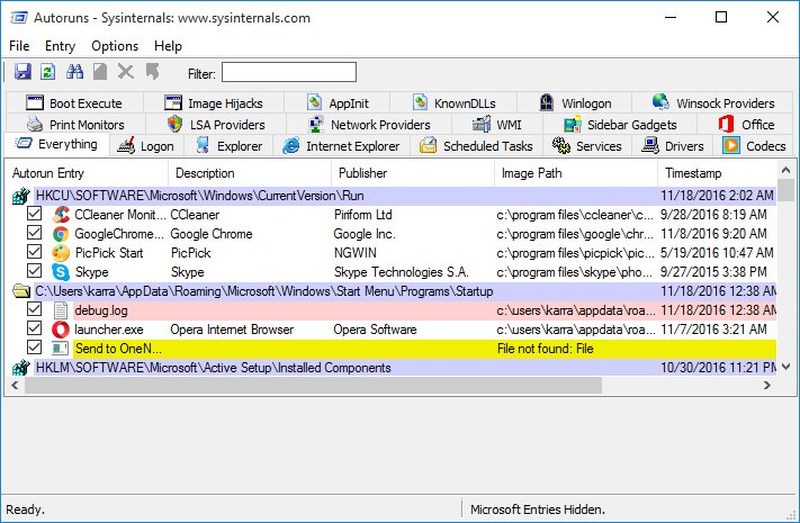Sort by the Timestamp column header
800x523 pixels.
point(718,173)
